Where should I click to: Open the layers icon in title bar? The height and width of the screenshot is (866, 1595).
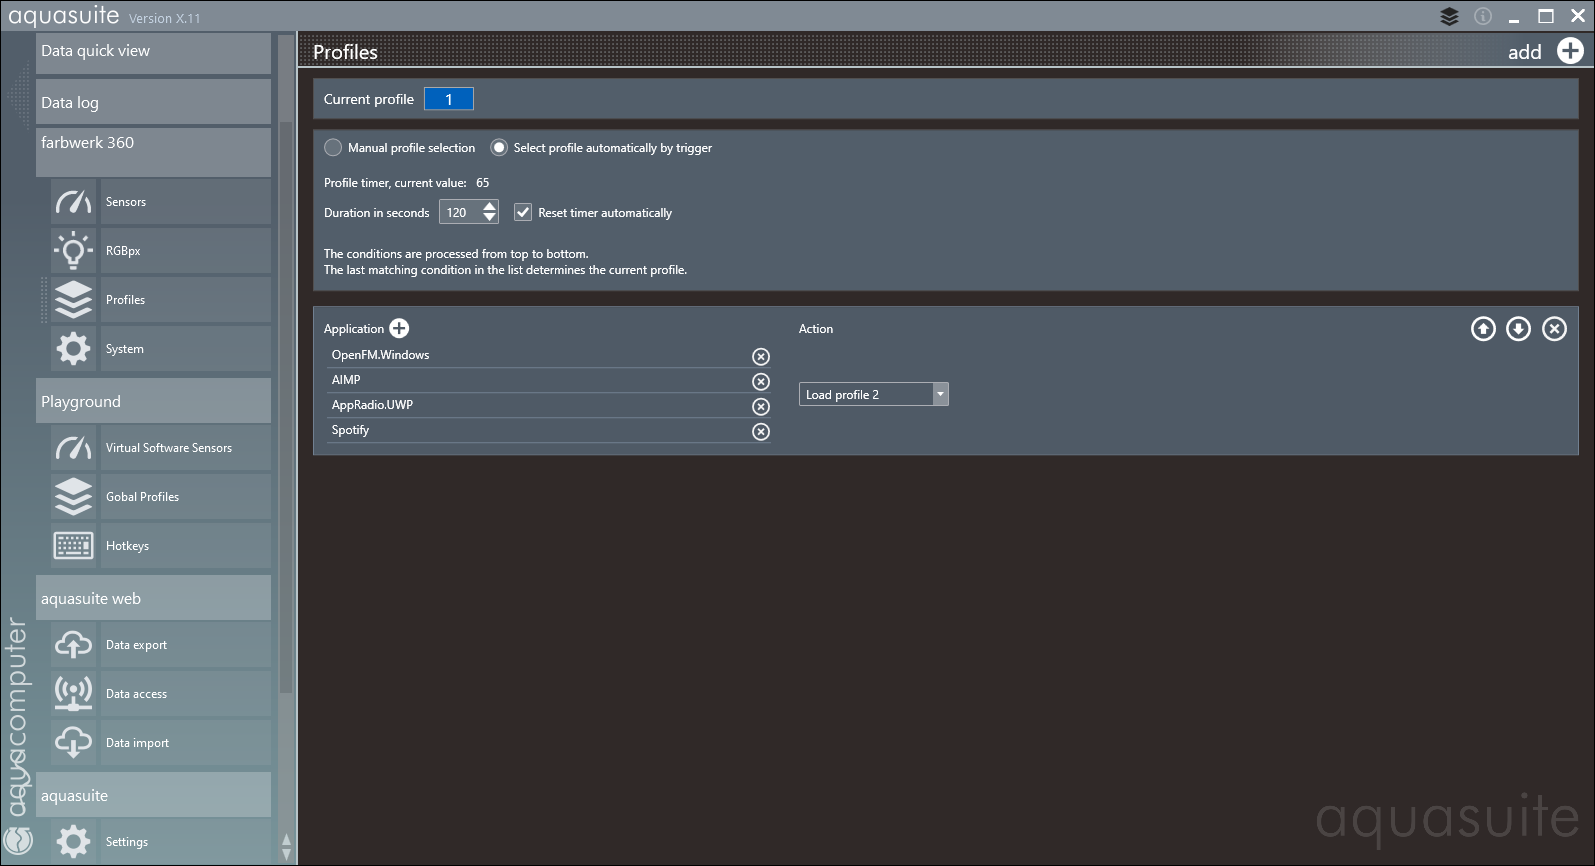1449,16
